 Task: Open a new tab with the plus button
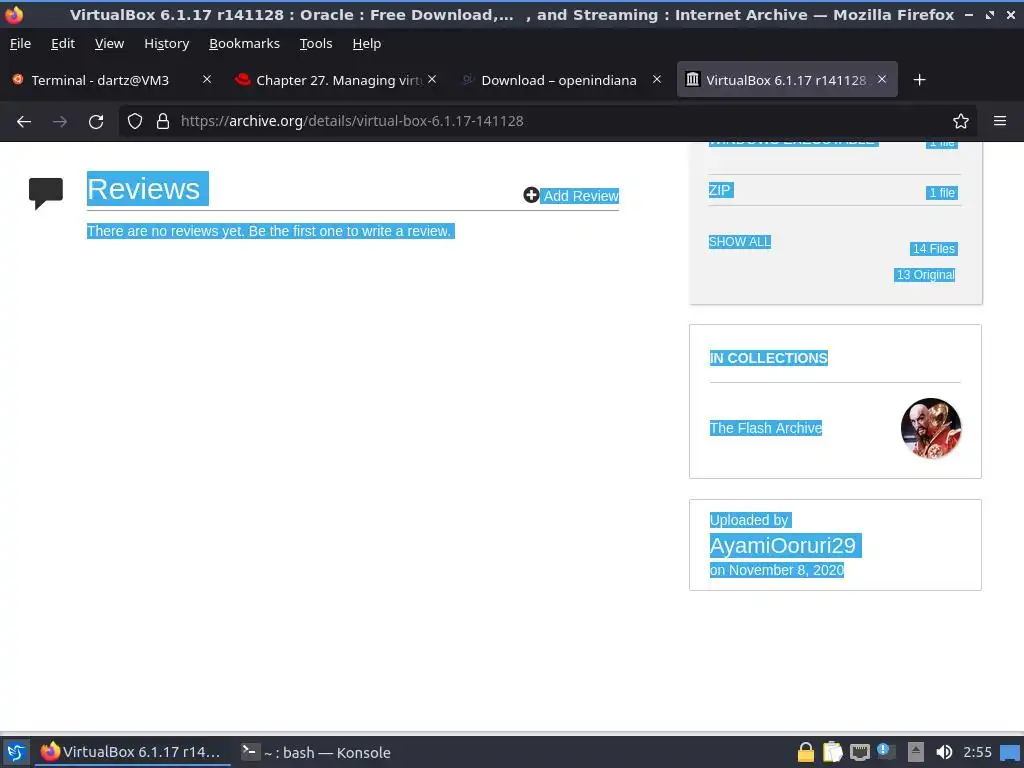(920, 80)
